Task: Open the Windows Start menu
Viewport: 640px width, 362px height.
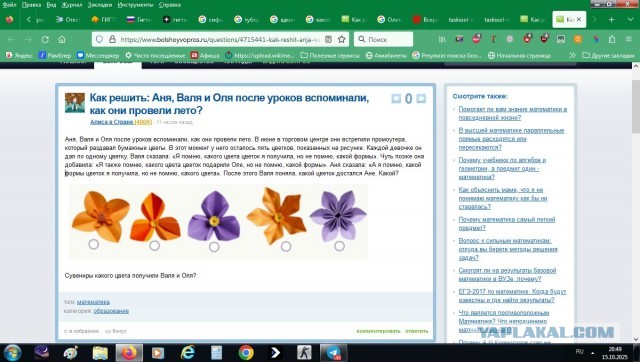Action: coord(13,352)
